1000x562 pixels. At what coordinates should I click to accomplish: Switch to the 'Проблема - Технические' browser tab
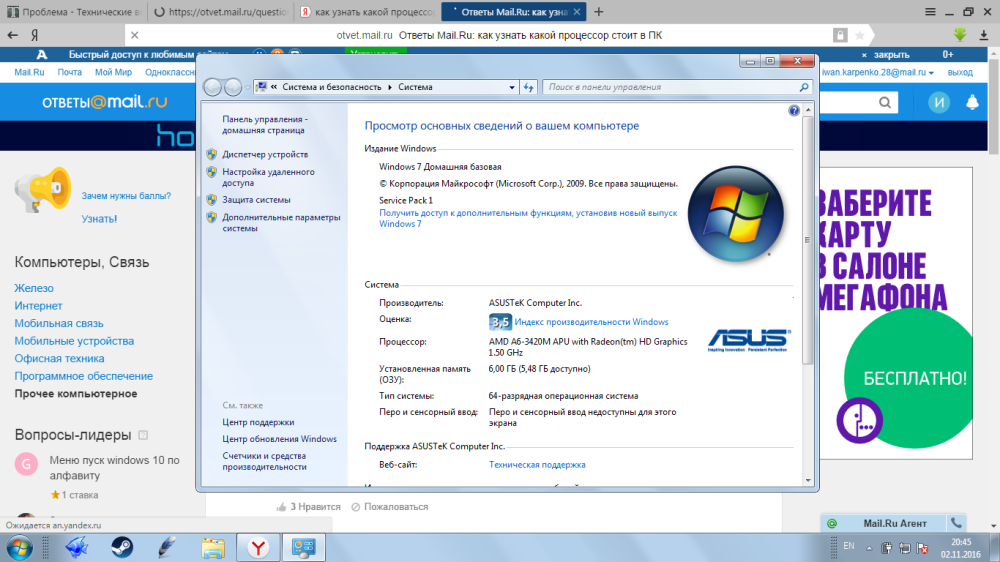[73, 12]
